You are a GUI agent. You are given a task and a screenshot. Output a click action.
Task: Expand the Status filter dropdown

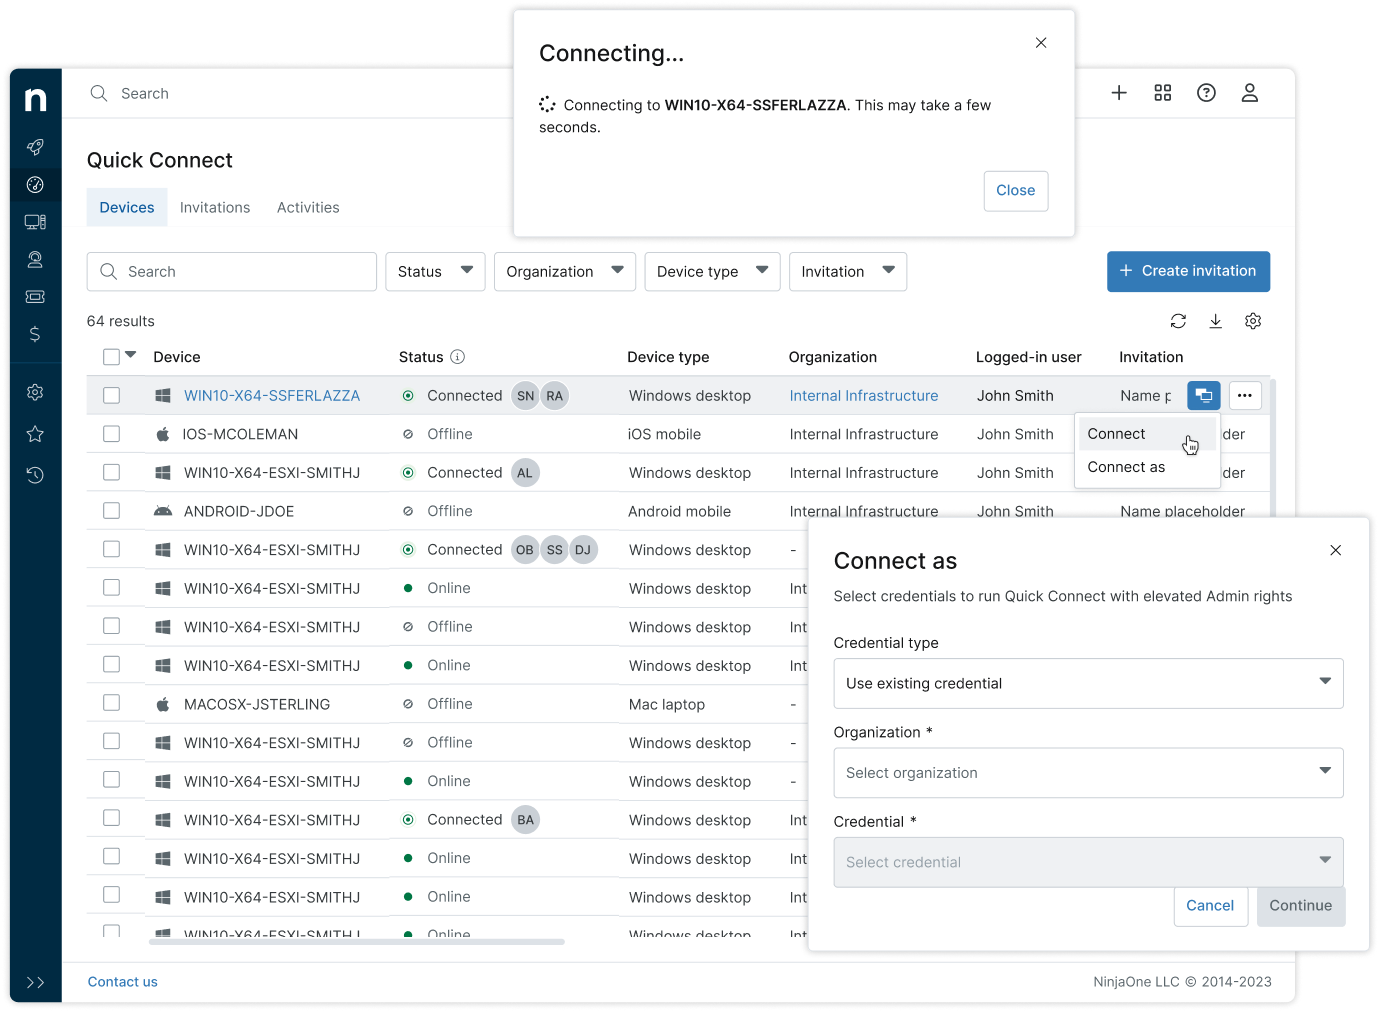pyautogui.click(x=435, y=272)
